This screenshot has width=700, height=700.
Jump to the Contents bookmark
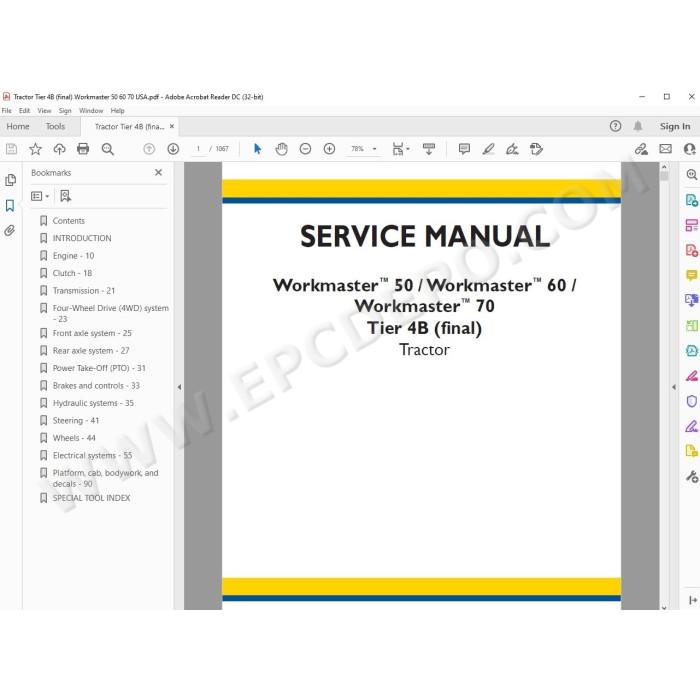[68, 221]
